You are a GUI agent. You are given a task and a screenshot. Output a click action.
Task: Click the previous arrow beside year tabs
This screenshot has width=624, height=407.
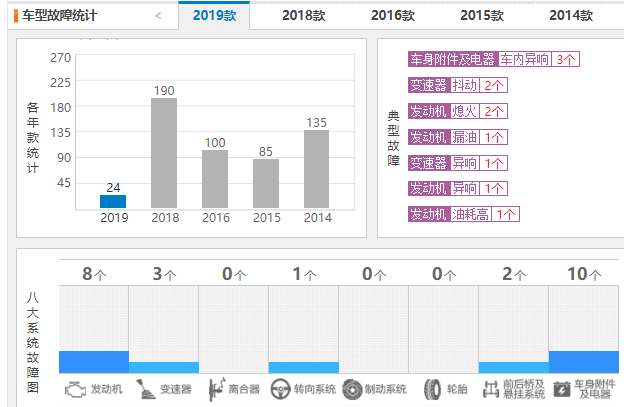pyautogui.click(x=158, y=16)
